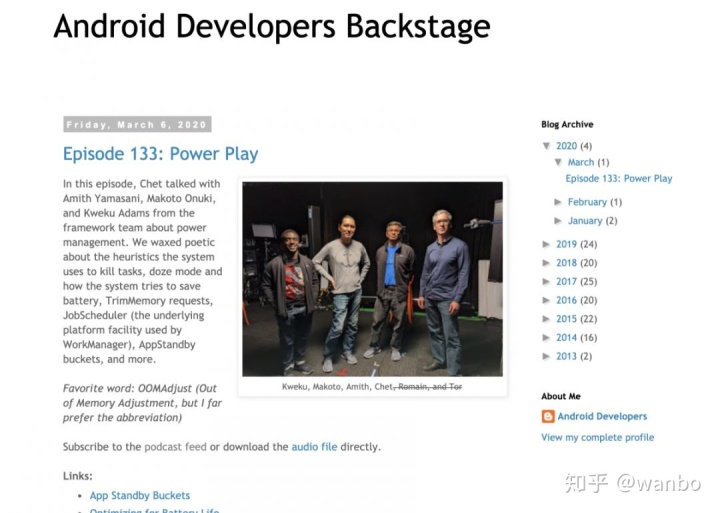
Task: Click View my complete profile
Action: [x=597, y=438]
